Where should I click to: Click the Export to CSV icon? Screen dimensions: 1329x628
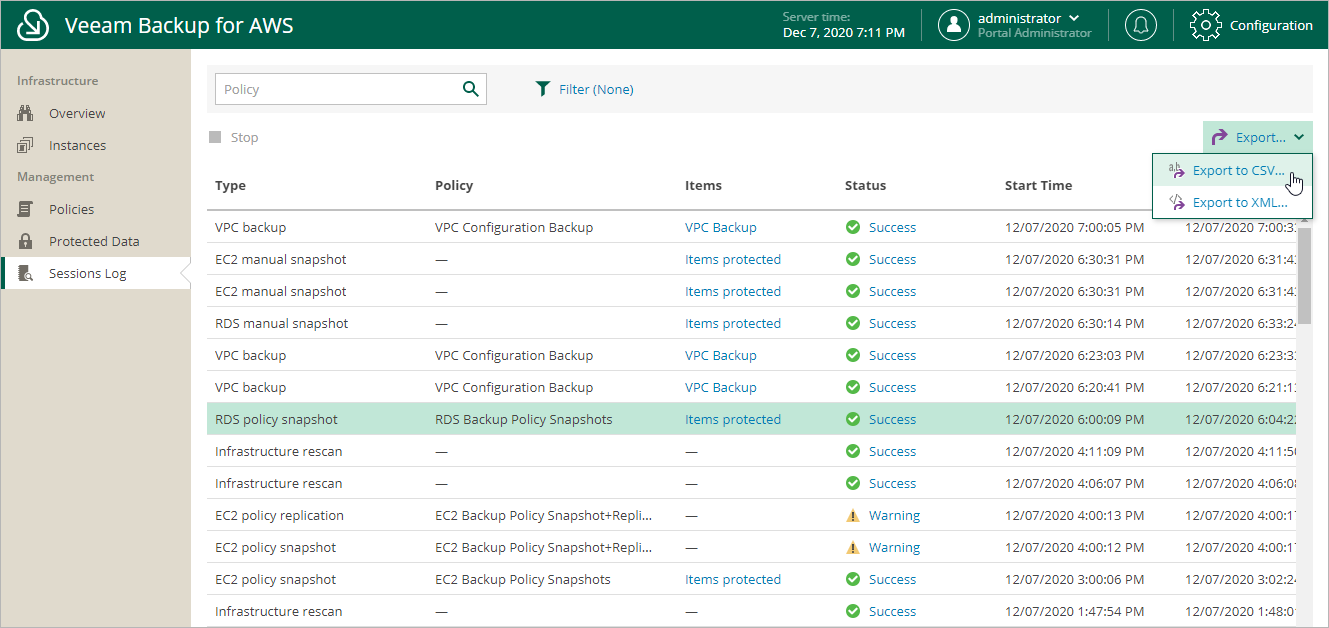1177,169
